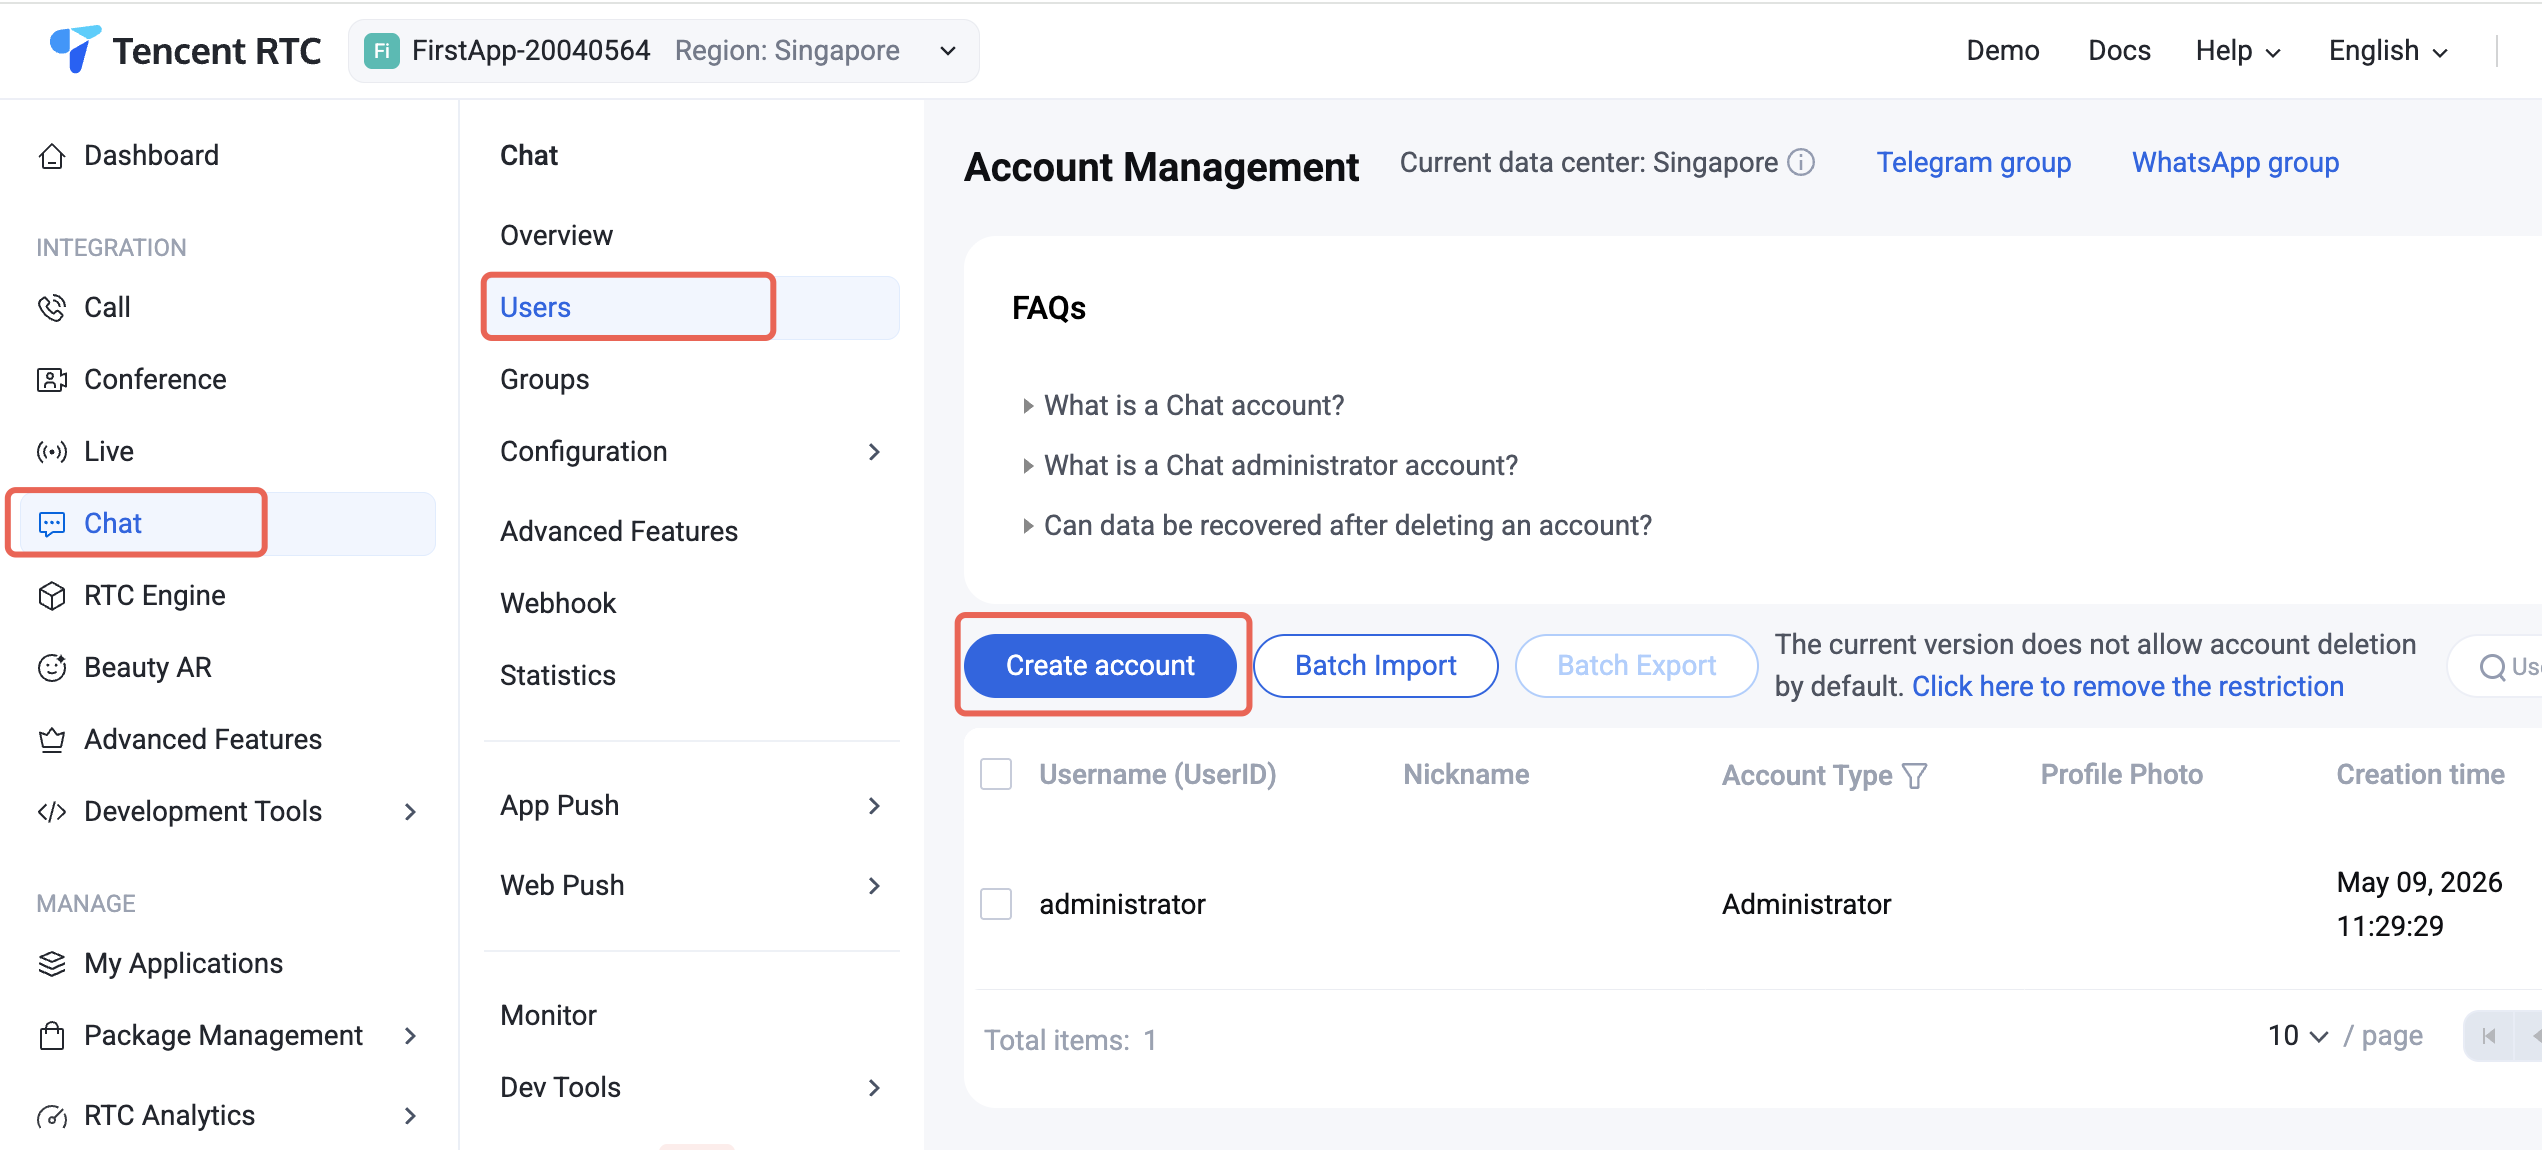Screen dimensions: 2542x1150
Task: Tick the select-all header checkbox
Action: [996, 774]
